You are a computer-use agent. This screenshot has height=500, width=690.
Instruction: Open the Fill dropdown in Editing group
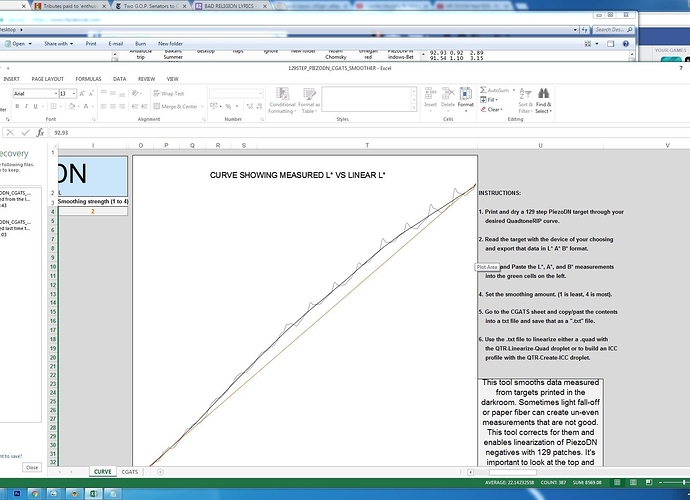(489, 100)
